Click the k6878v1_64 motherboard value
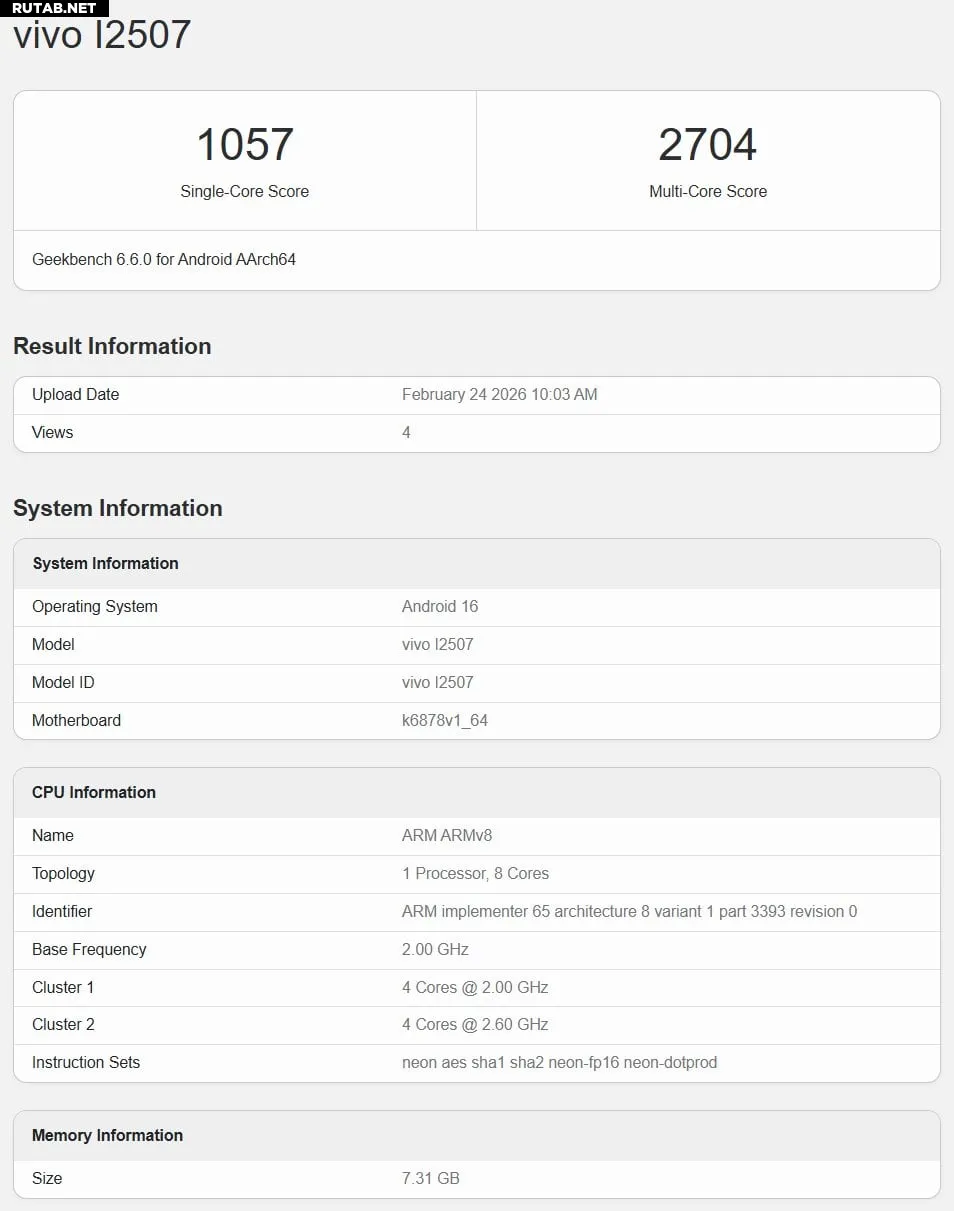This screenshot has width=954, height=1211. tap(445, 721)
